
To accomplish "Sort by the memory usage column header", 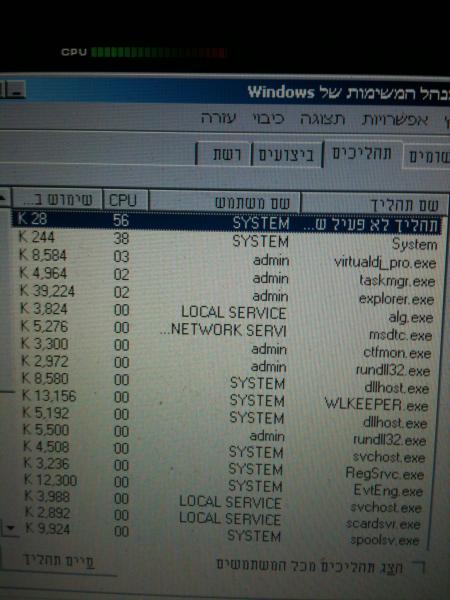I will (57, 199).
